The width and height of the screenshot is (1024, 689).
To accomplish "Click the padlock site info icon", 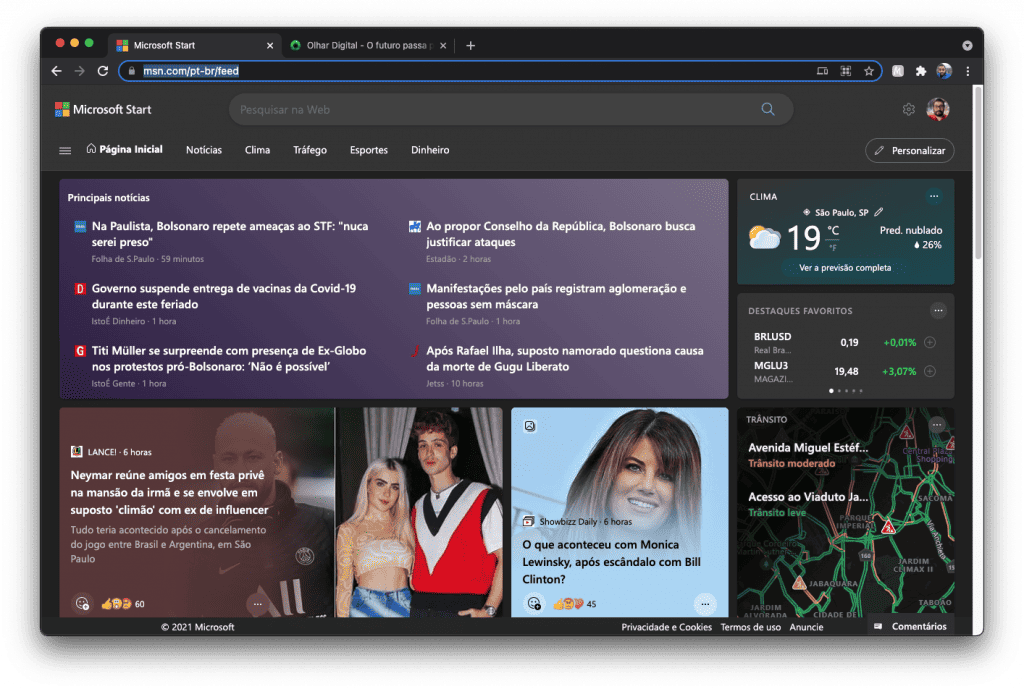I will (x=131, y=71).
